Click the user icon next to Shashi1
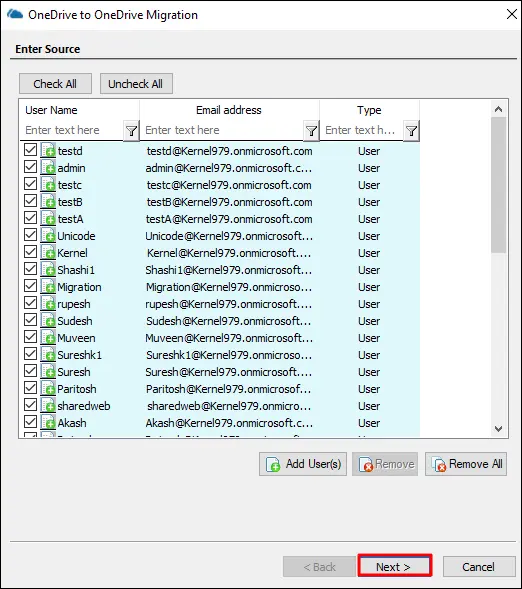The height and width of the screenshot is (589, 522). coord(48,269)
